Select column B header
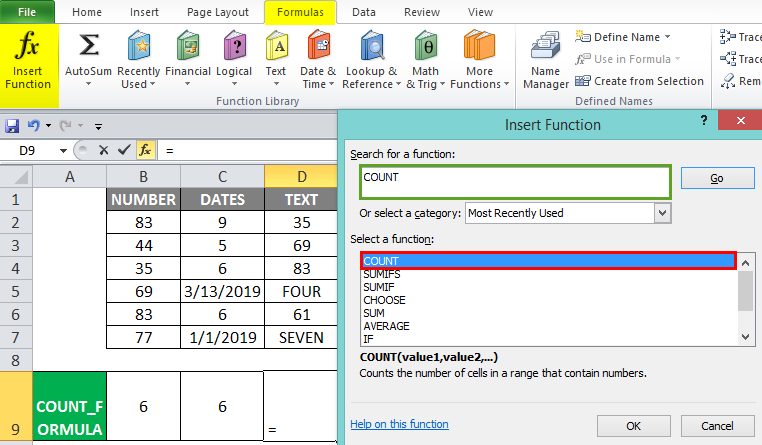762x445 pixels. click(143, 176)
